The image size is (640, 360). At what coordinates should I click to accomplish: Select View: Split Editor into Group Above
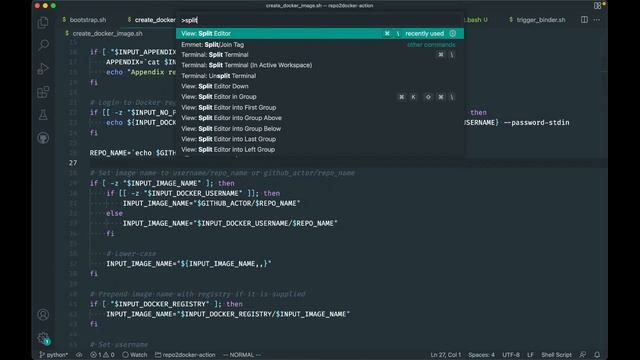click(x=320, y=118)
